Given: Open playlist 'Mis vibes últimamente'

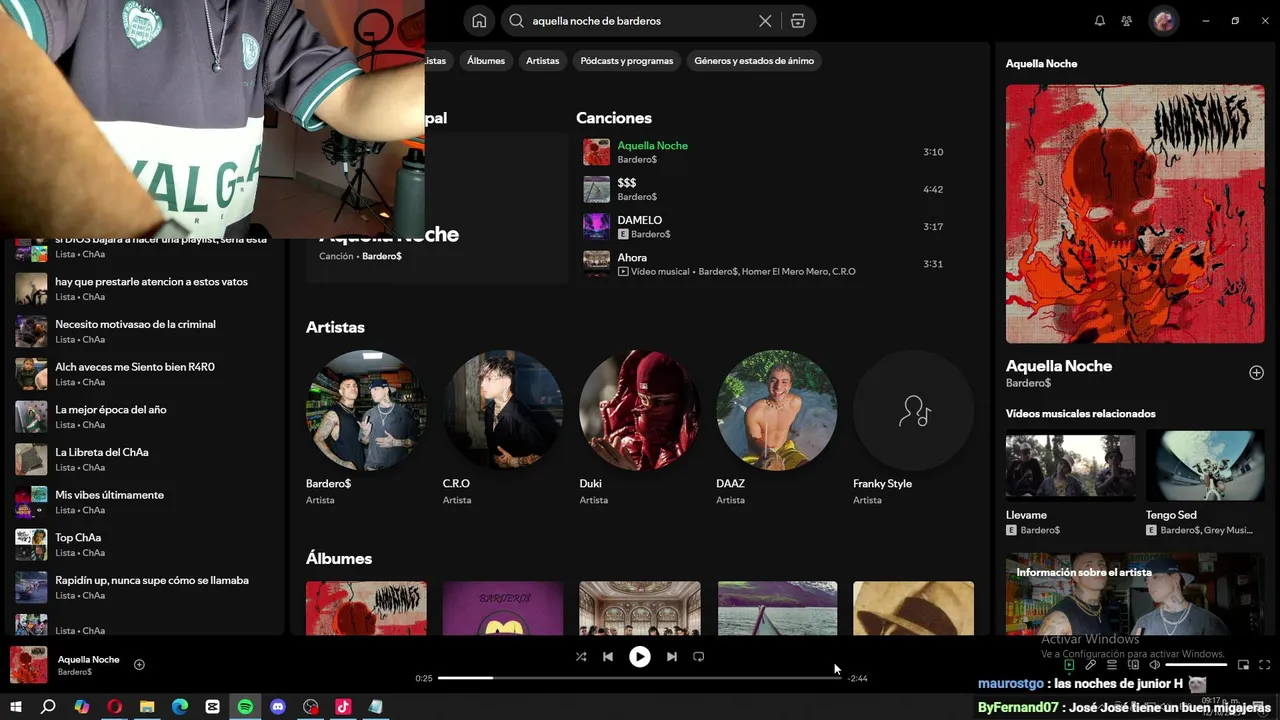Looking at the screenshot, I should click(144, 502).
